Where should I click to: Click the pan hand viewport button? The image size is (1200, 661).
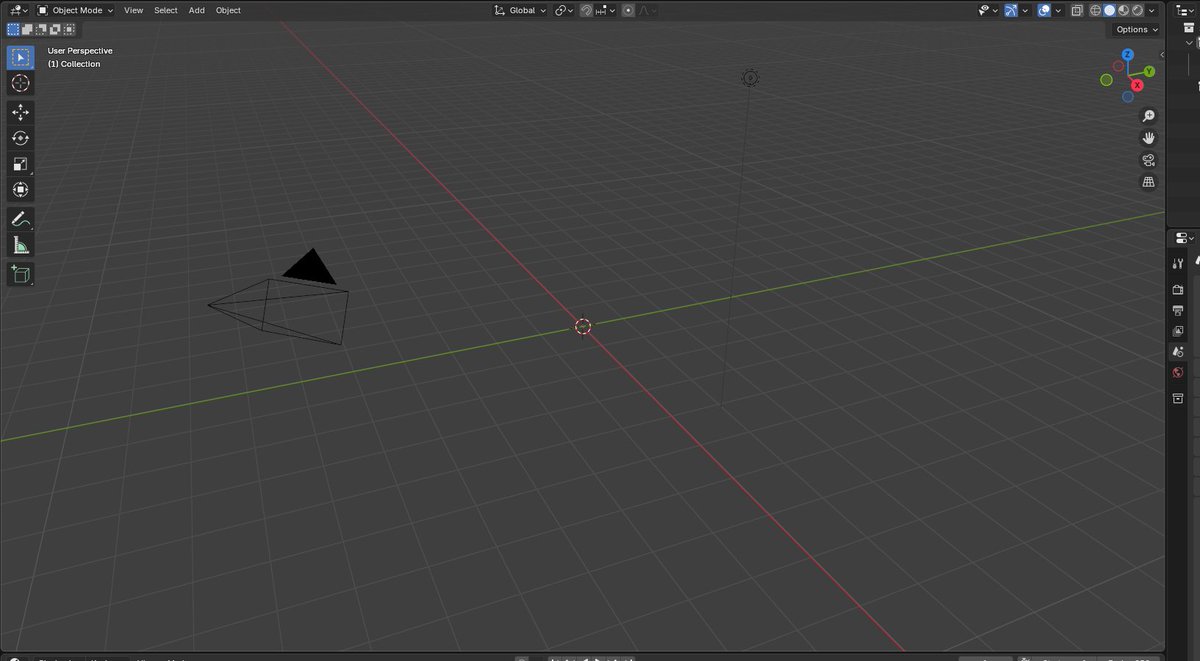1148,138
